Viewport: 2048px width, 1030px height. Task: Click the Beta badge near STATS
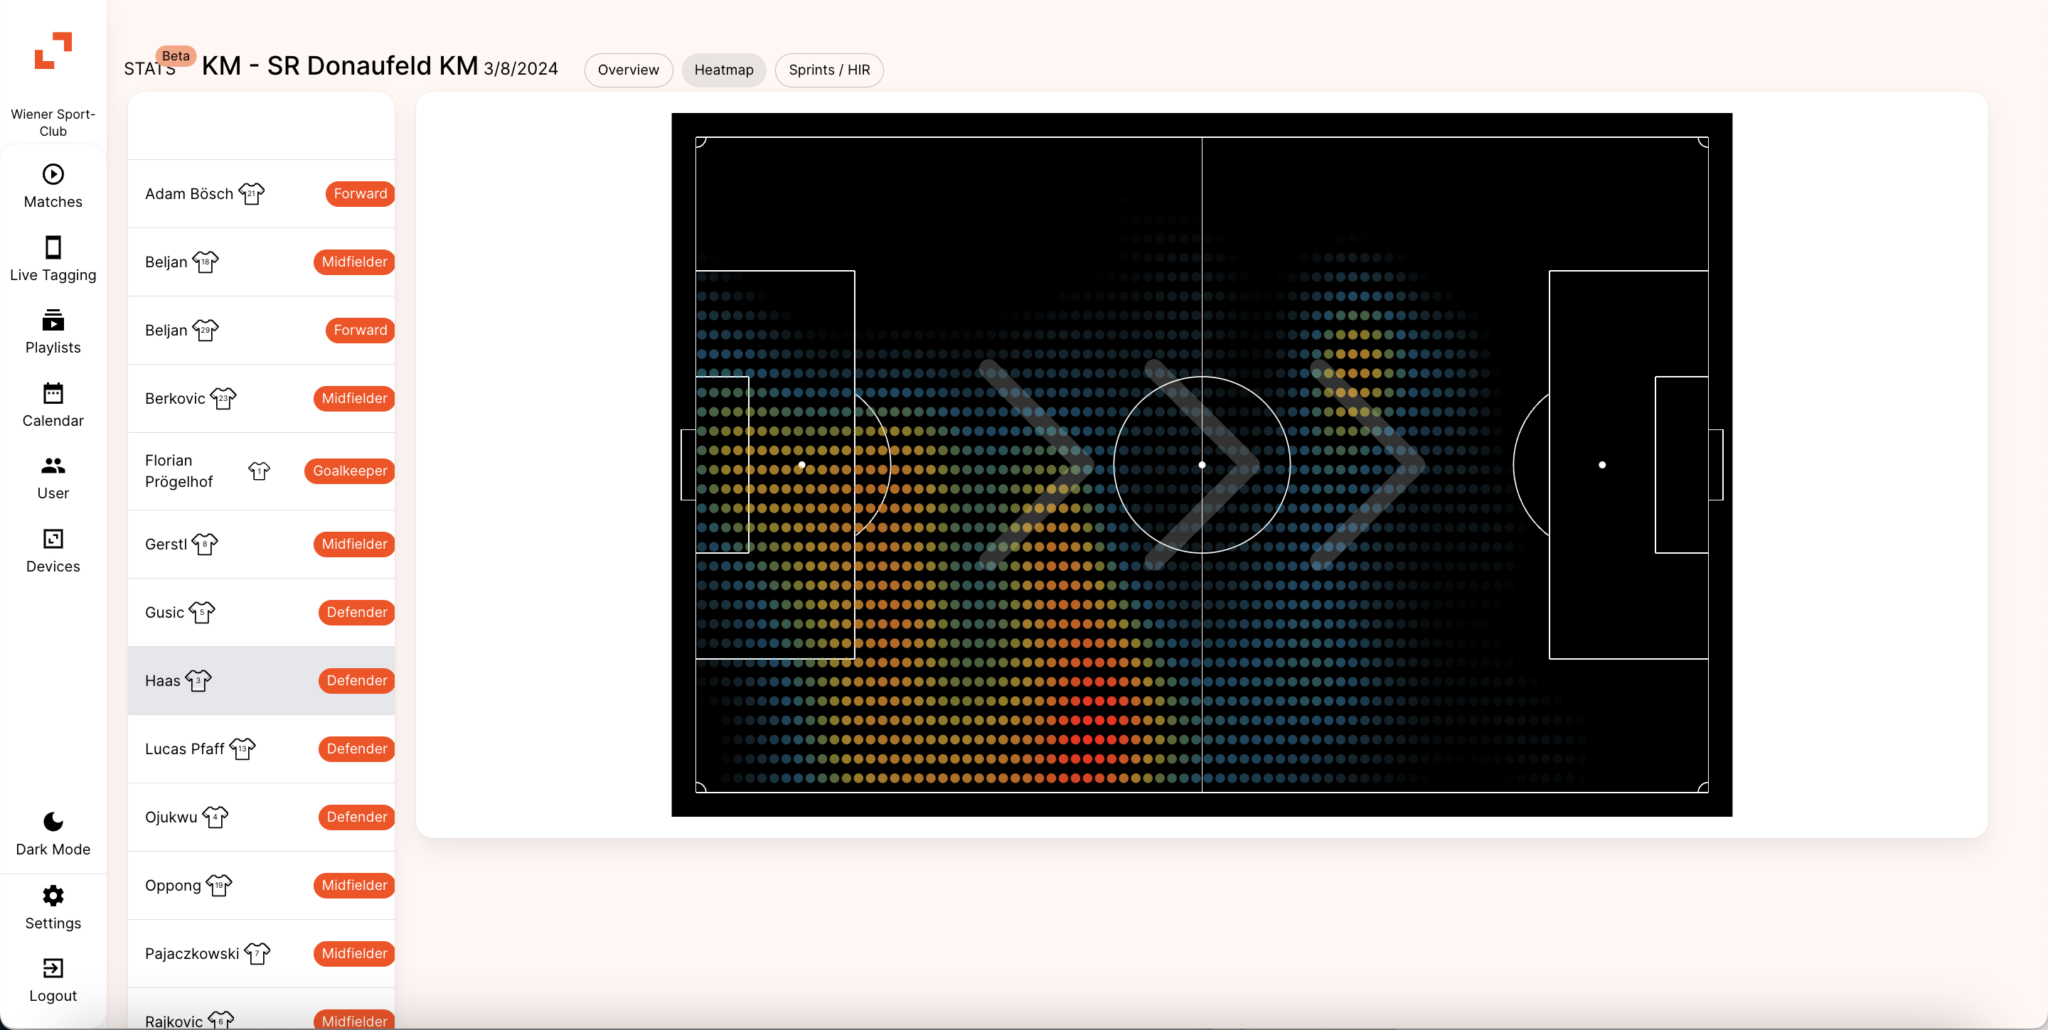176,56
